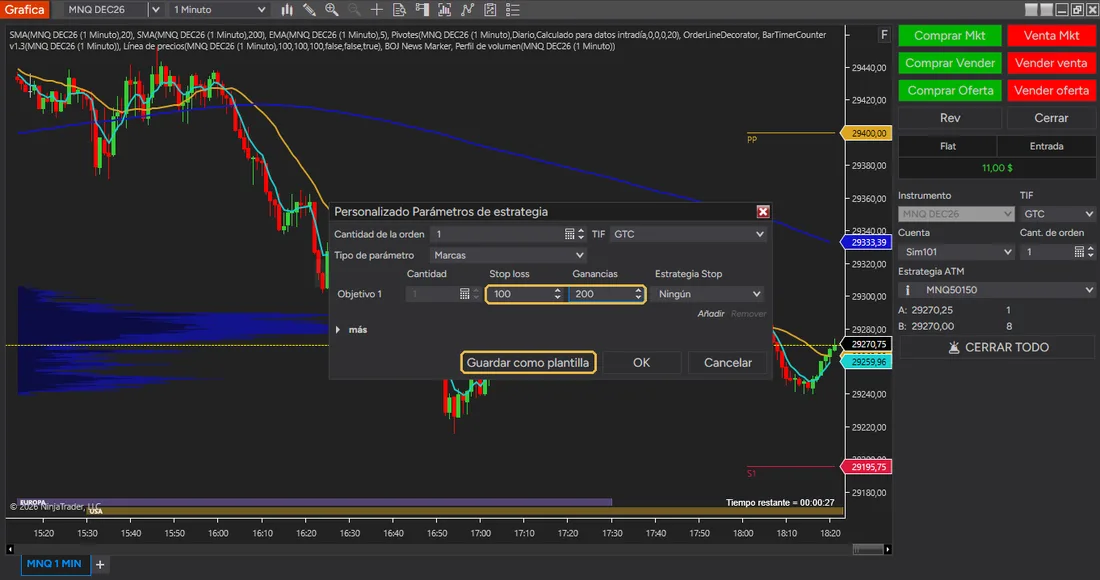Click Comprar Oferta button
This screenshot has height=580, width=1100.
(950, 90)
